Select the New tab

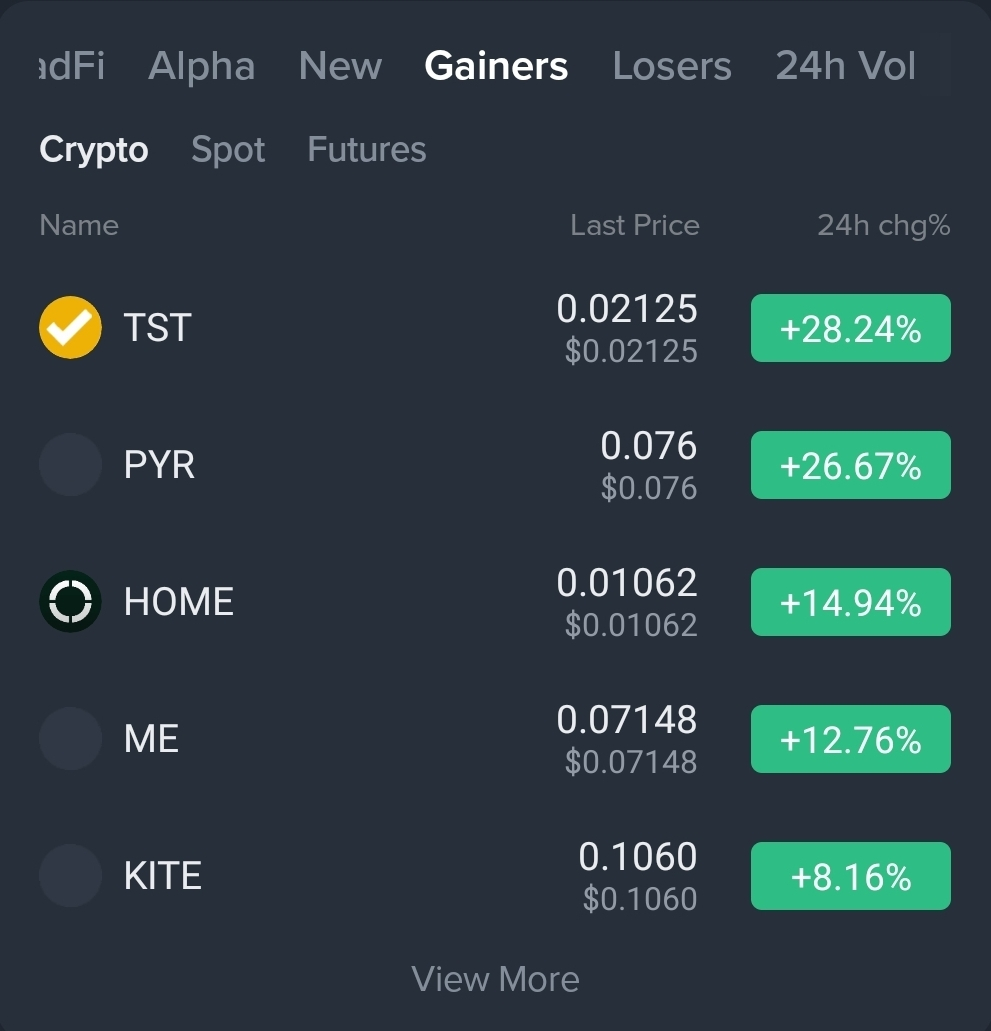(340, 66)
